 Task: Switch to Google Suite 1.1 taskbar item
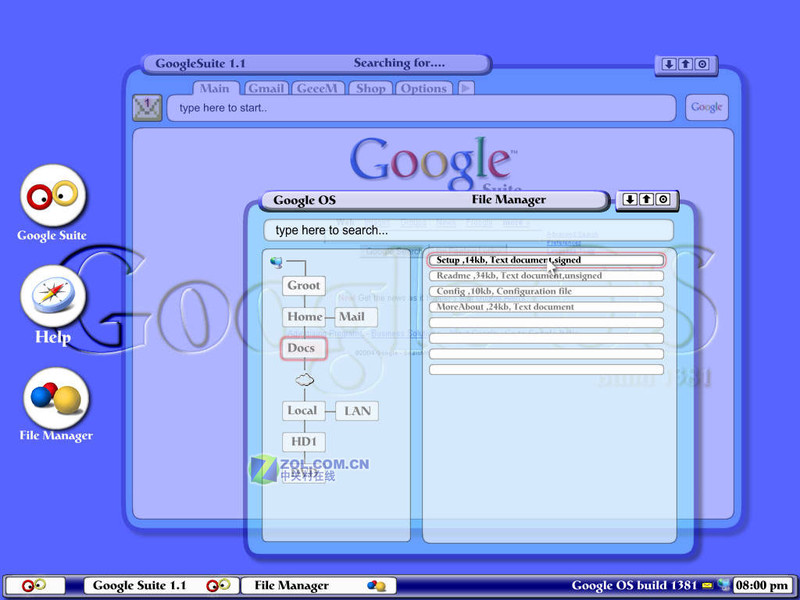pyautogui.click(x=161, y=585)
